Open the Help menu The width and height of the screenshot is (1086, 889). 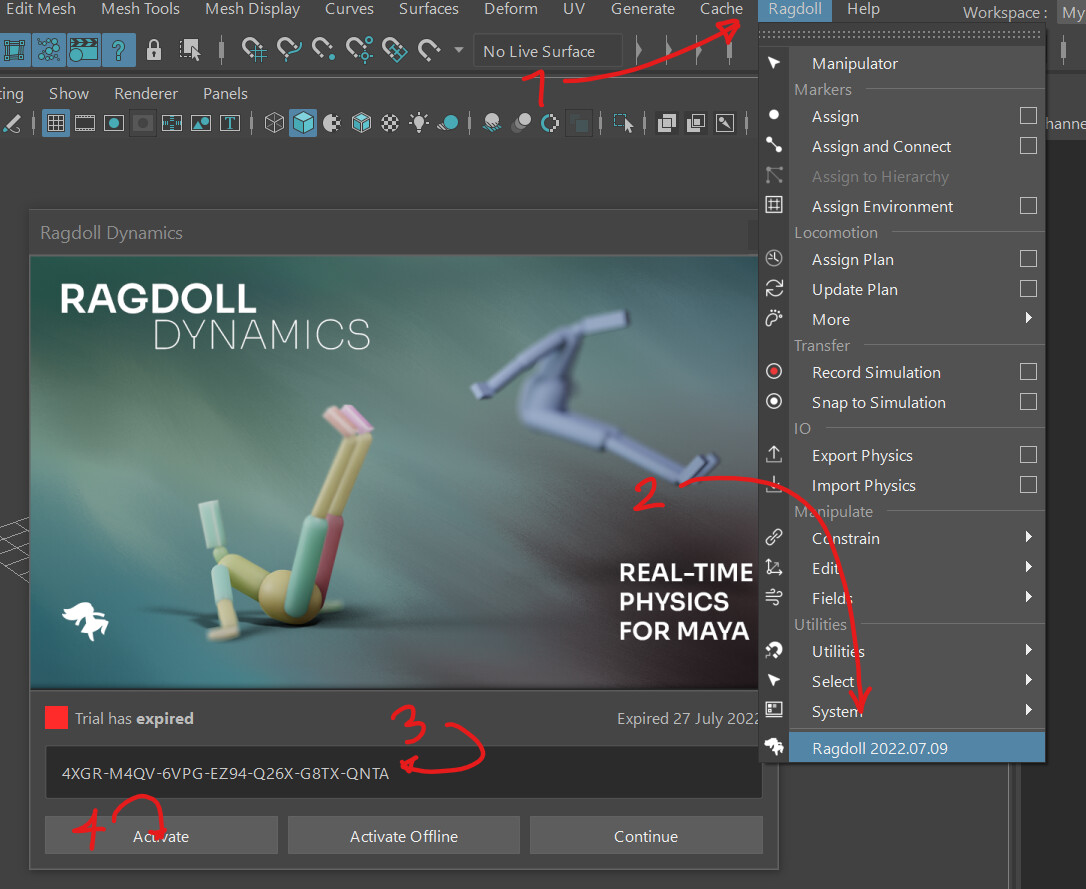coord(863,10)
